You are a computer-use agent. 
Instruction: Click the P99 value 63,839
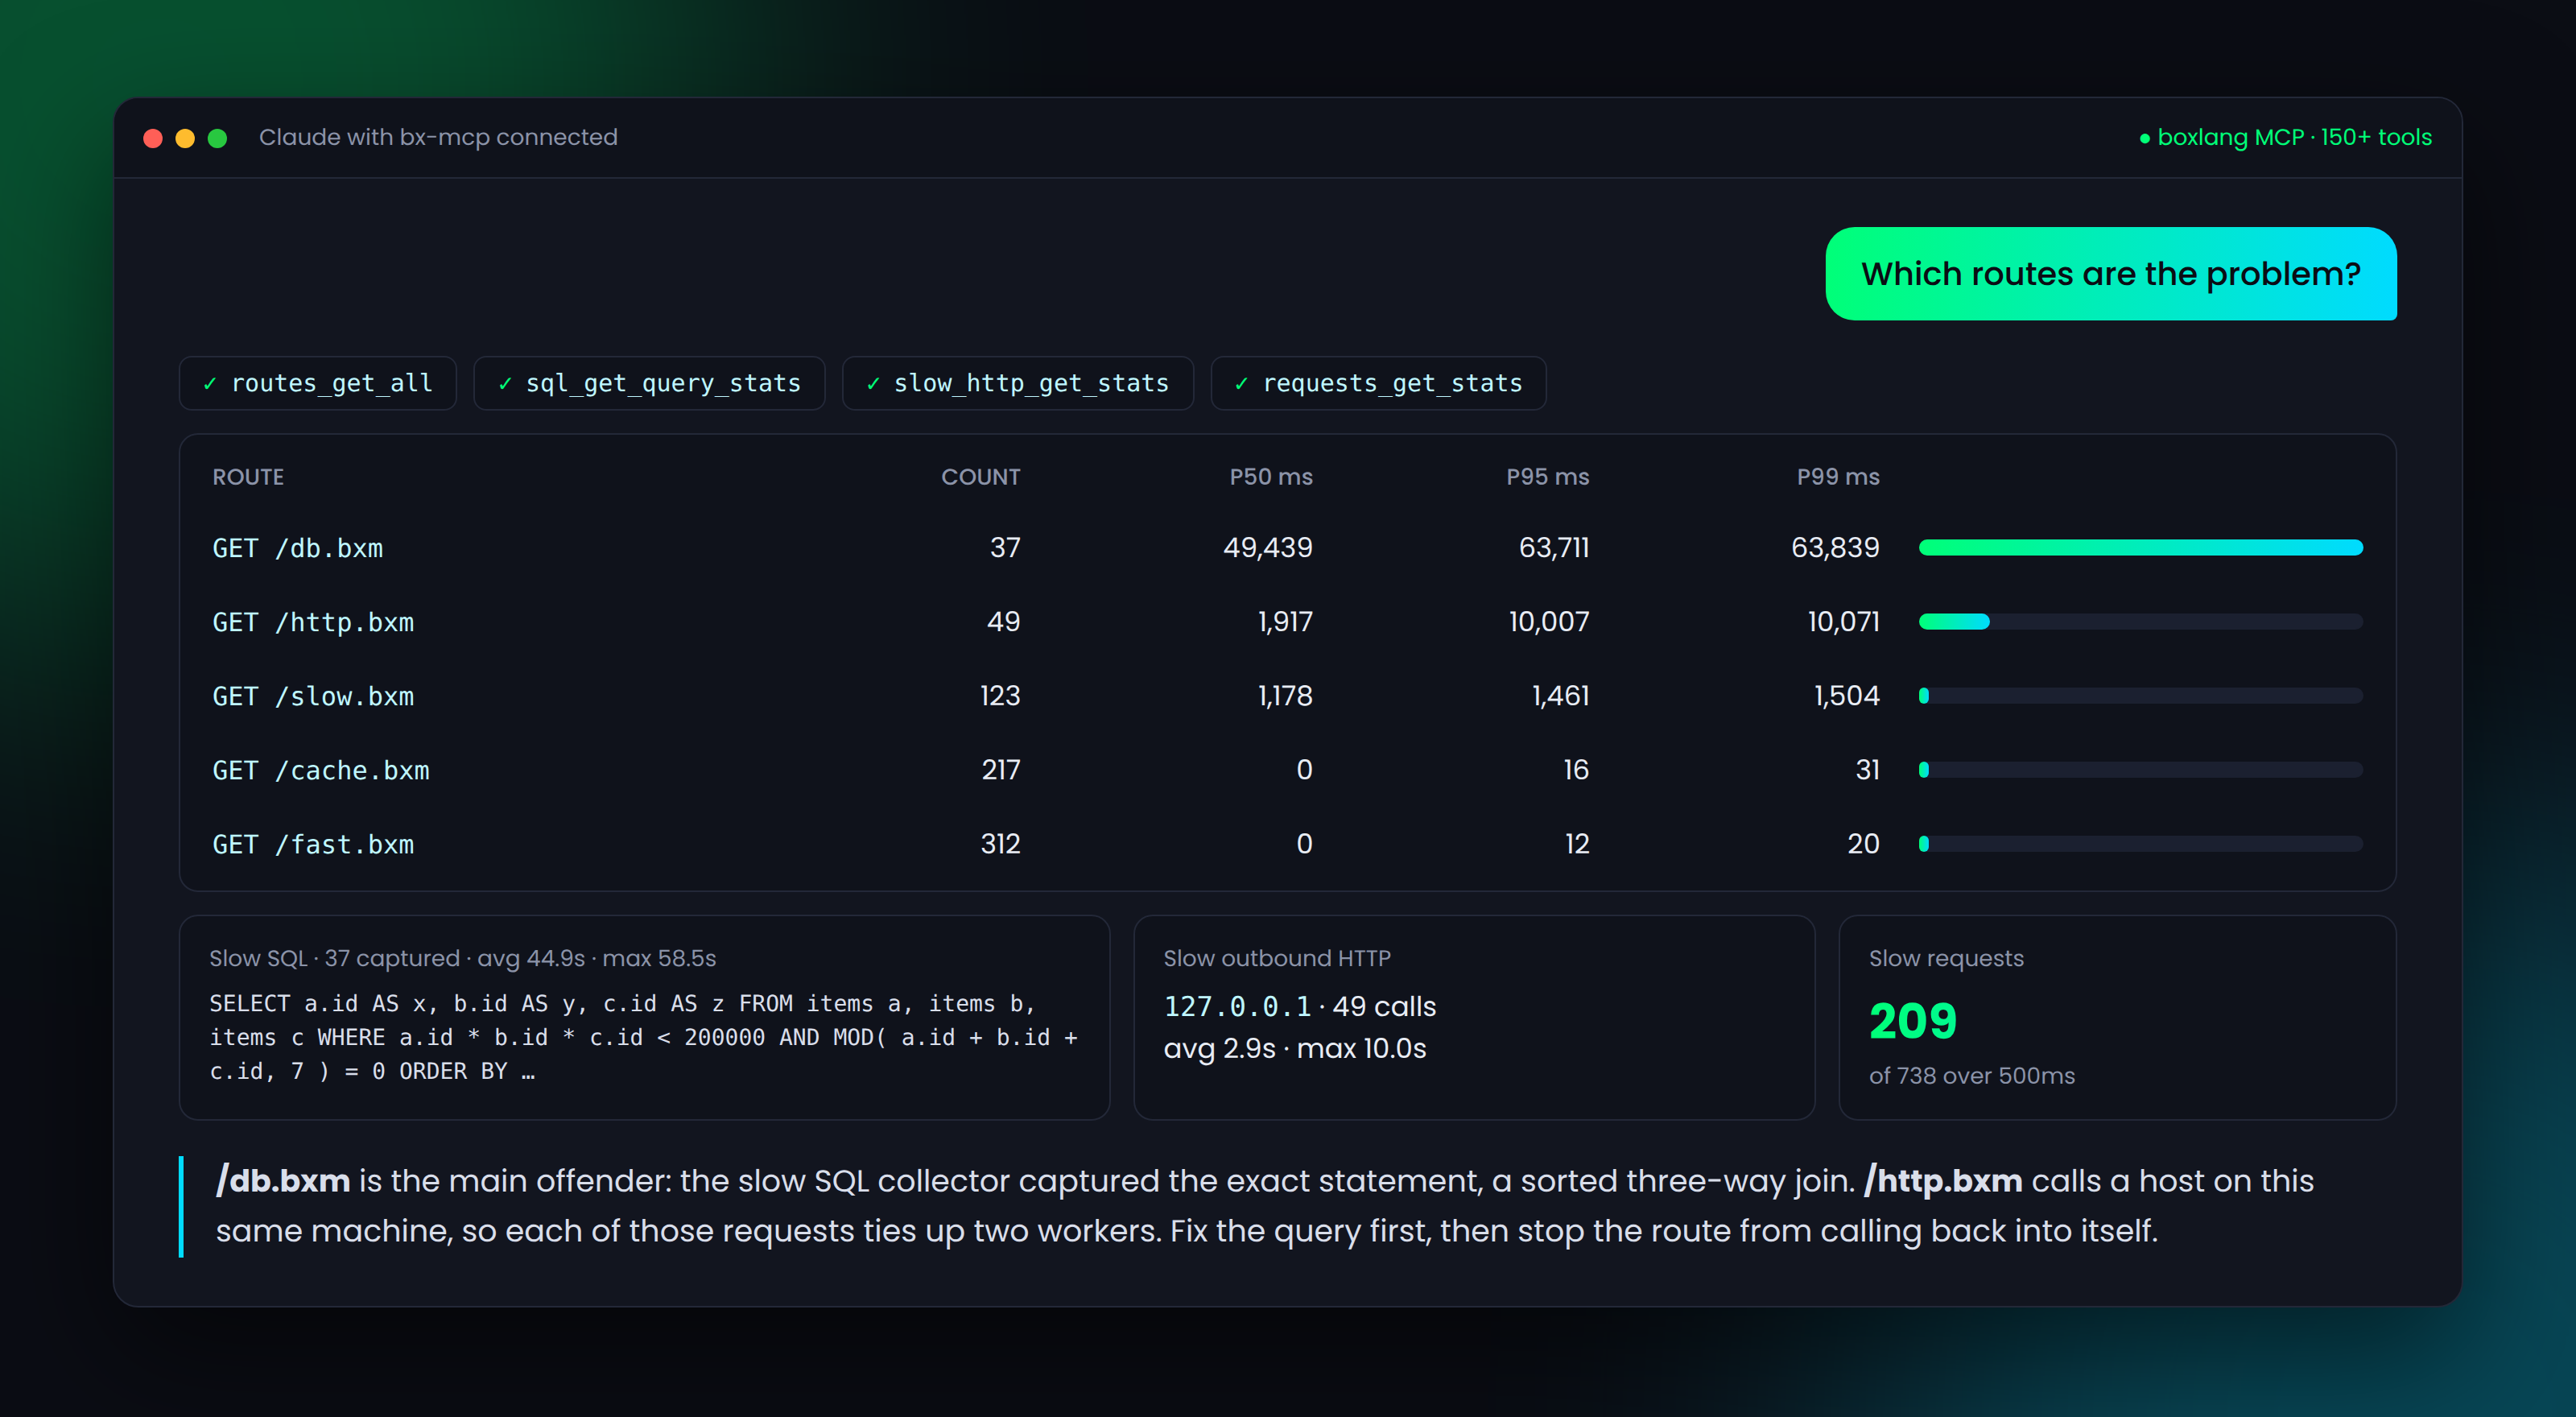1835,548
